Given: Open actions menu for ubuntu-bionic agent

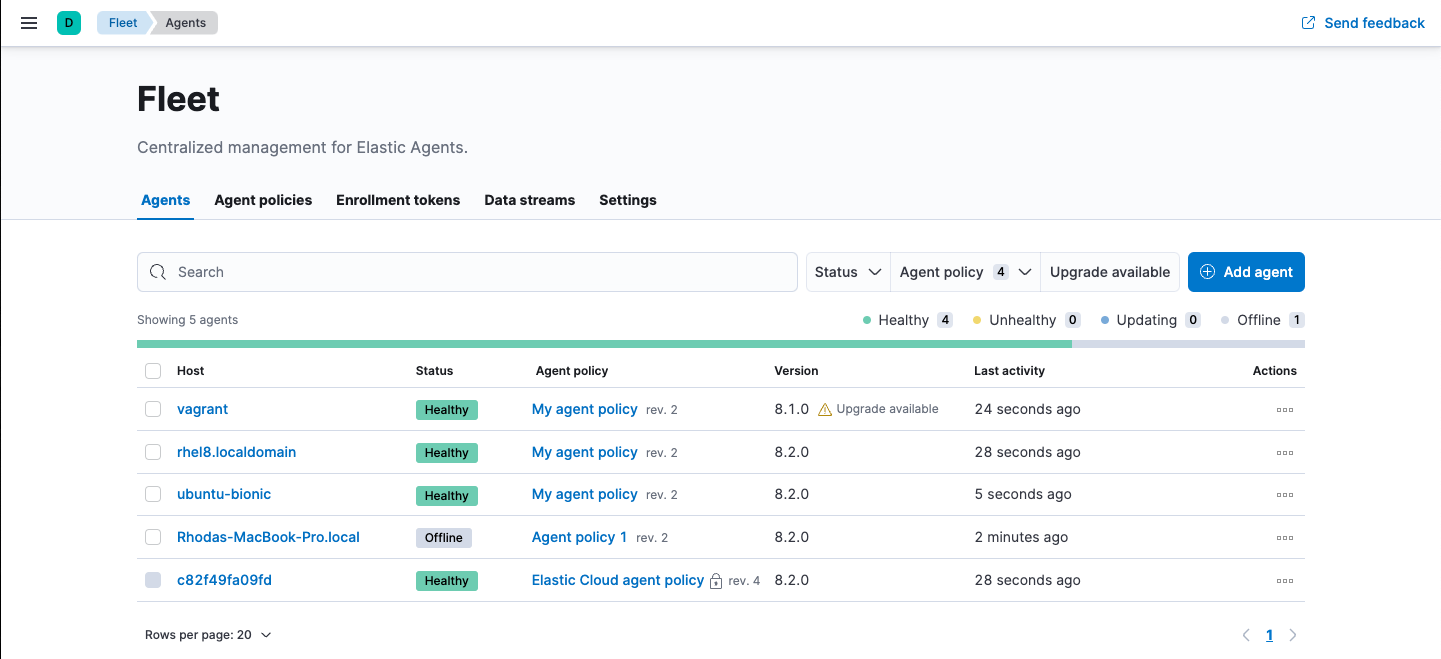Looking at the screenshot, I should click(1284, 495).
